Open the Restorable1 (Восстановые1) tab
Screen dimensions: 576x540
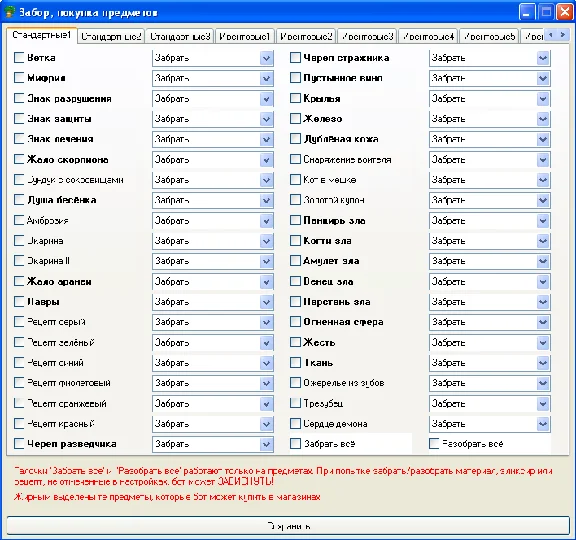coord(245,36)
